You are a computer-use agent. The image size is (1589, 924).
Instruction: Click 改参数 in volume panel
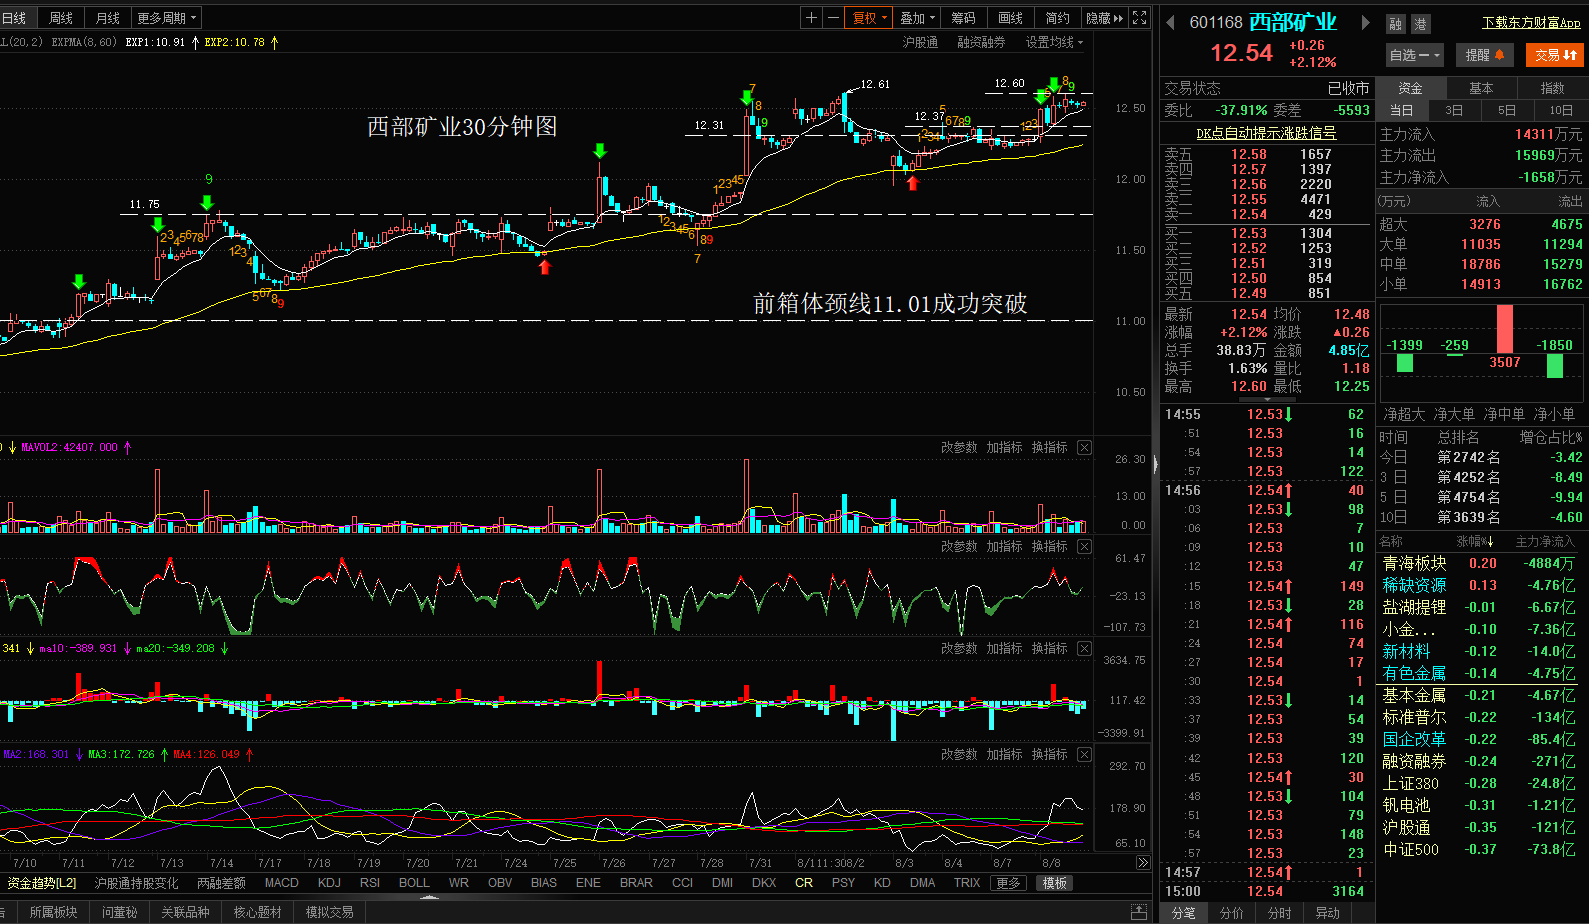click(x=959, y=447)
